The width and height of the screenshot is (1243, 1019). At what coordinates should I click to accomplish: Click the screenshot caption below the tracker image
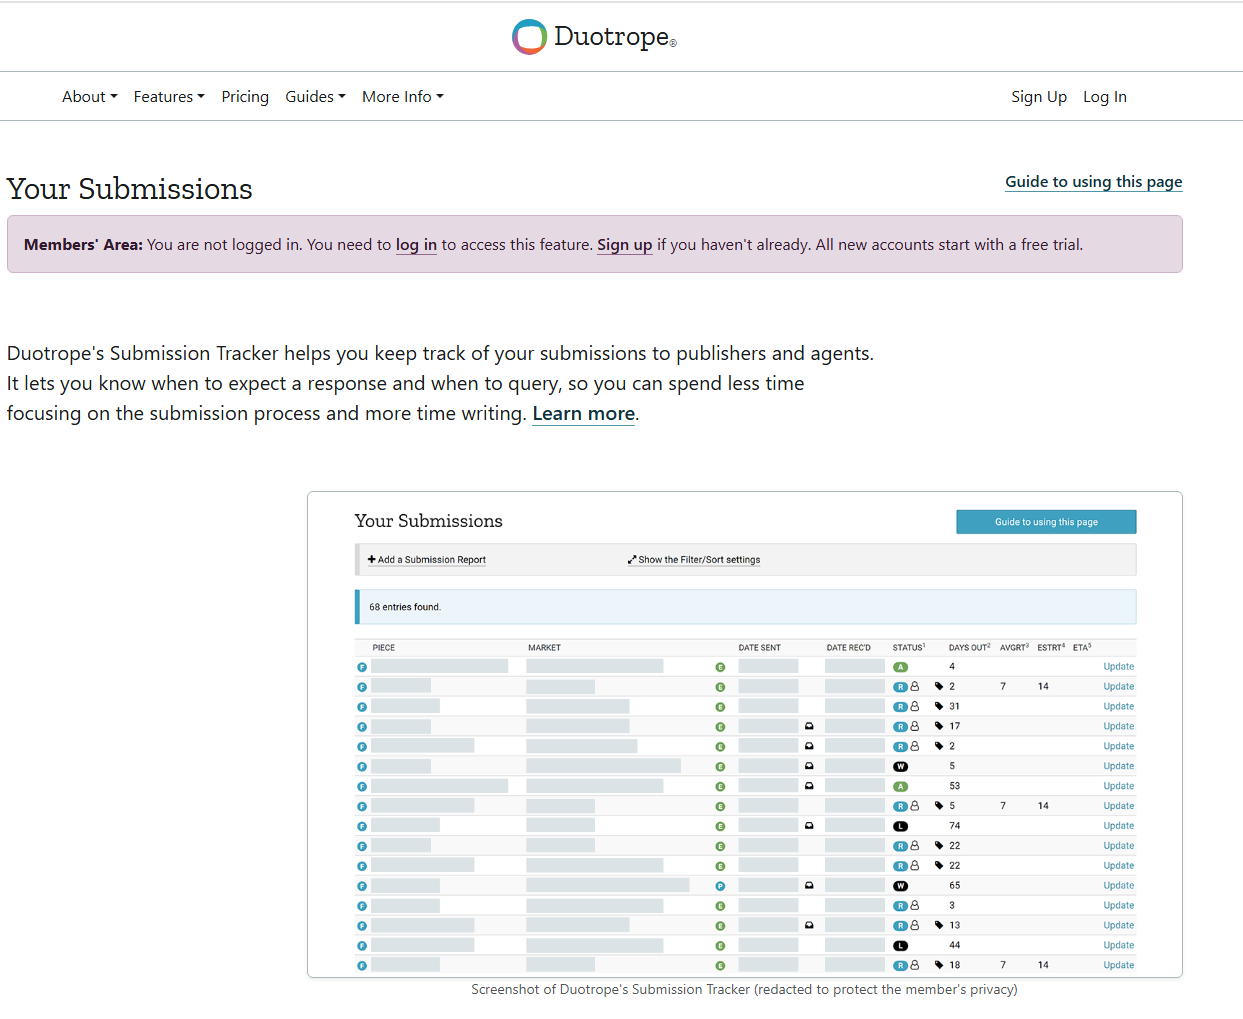click(x=744, y=990)
